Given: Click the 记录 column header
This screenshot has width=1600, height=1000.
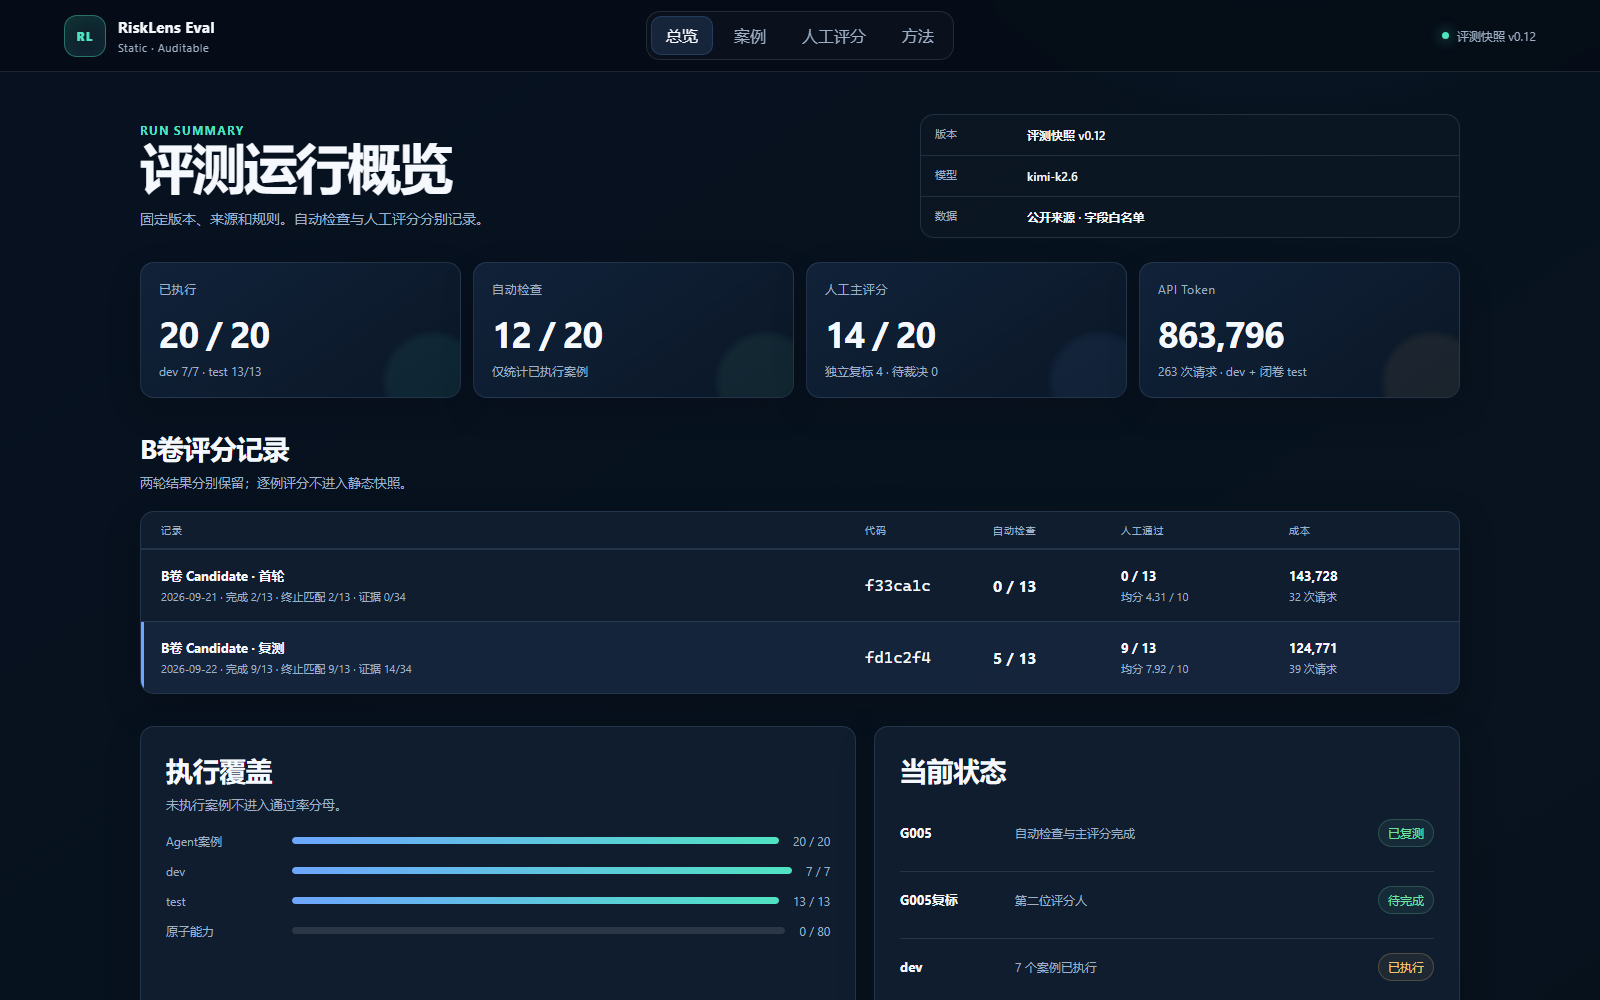Looking at the screenshot, I should (172, 531).
